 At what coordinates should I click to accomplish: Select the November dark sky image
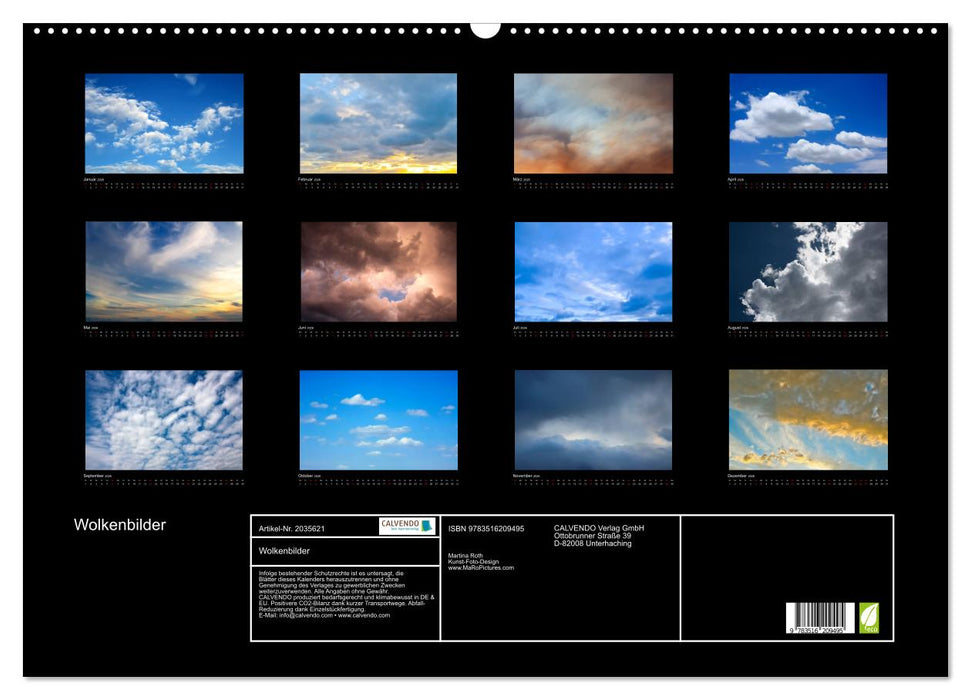593,420
